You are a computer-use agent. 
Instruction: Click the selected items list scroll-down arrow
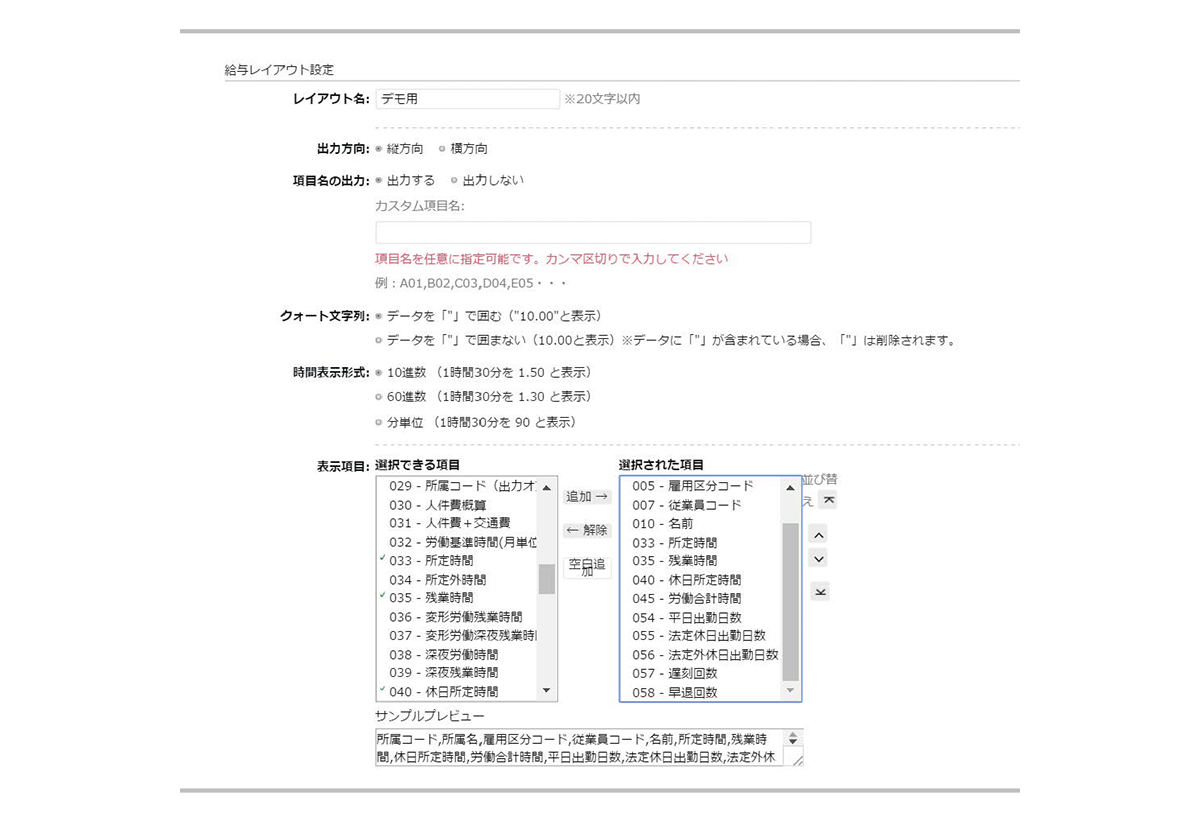(x=790, y=690)
